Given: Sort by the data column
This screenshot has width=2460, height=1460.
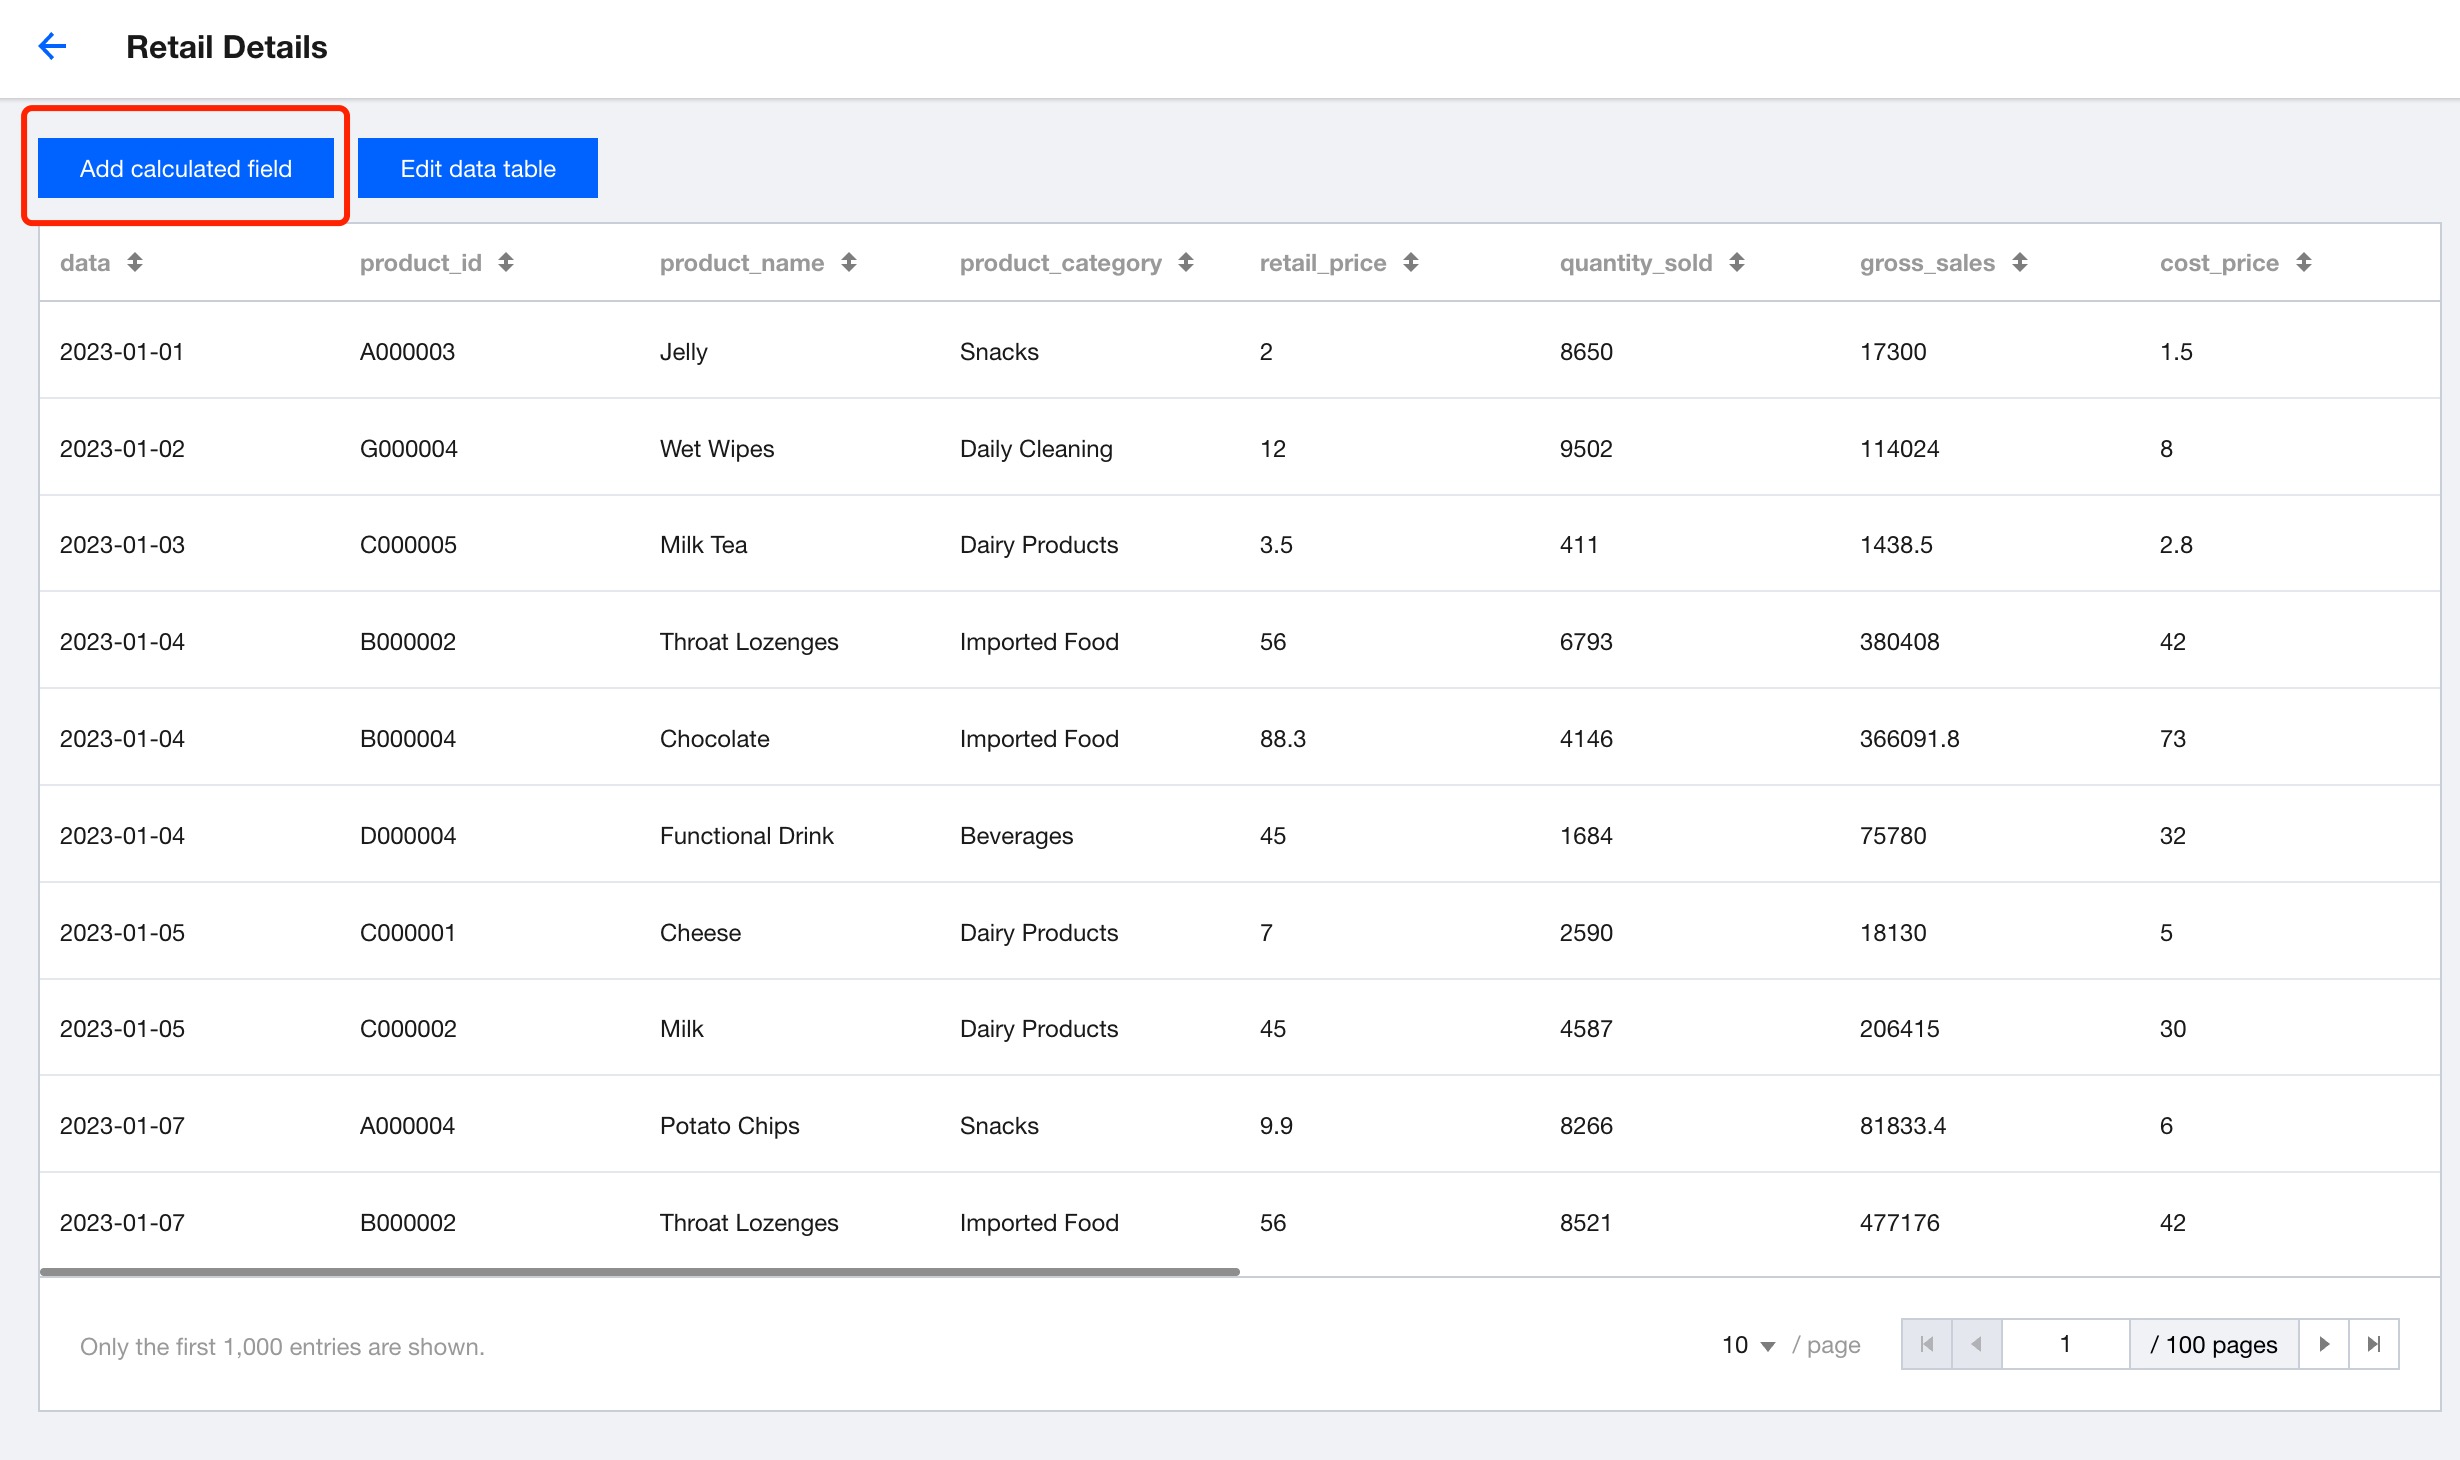Looking at the screenshot, I should (134, 263).
